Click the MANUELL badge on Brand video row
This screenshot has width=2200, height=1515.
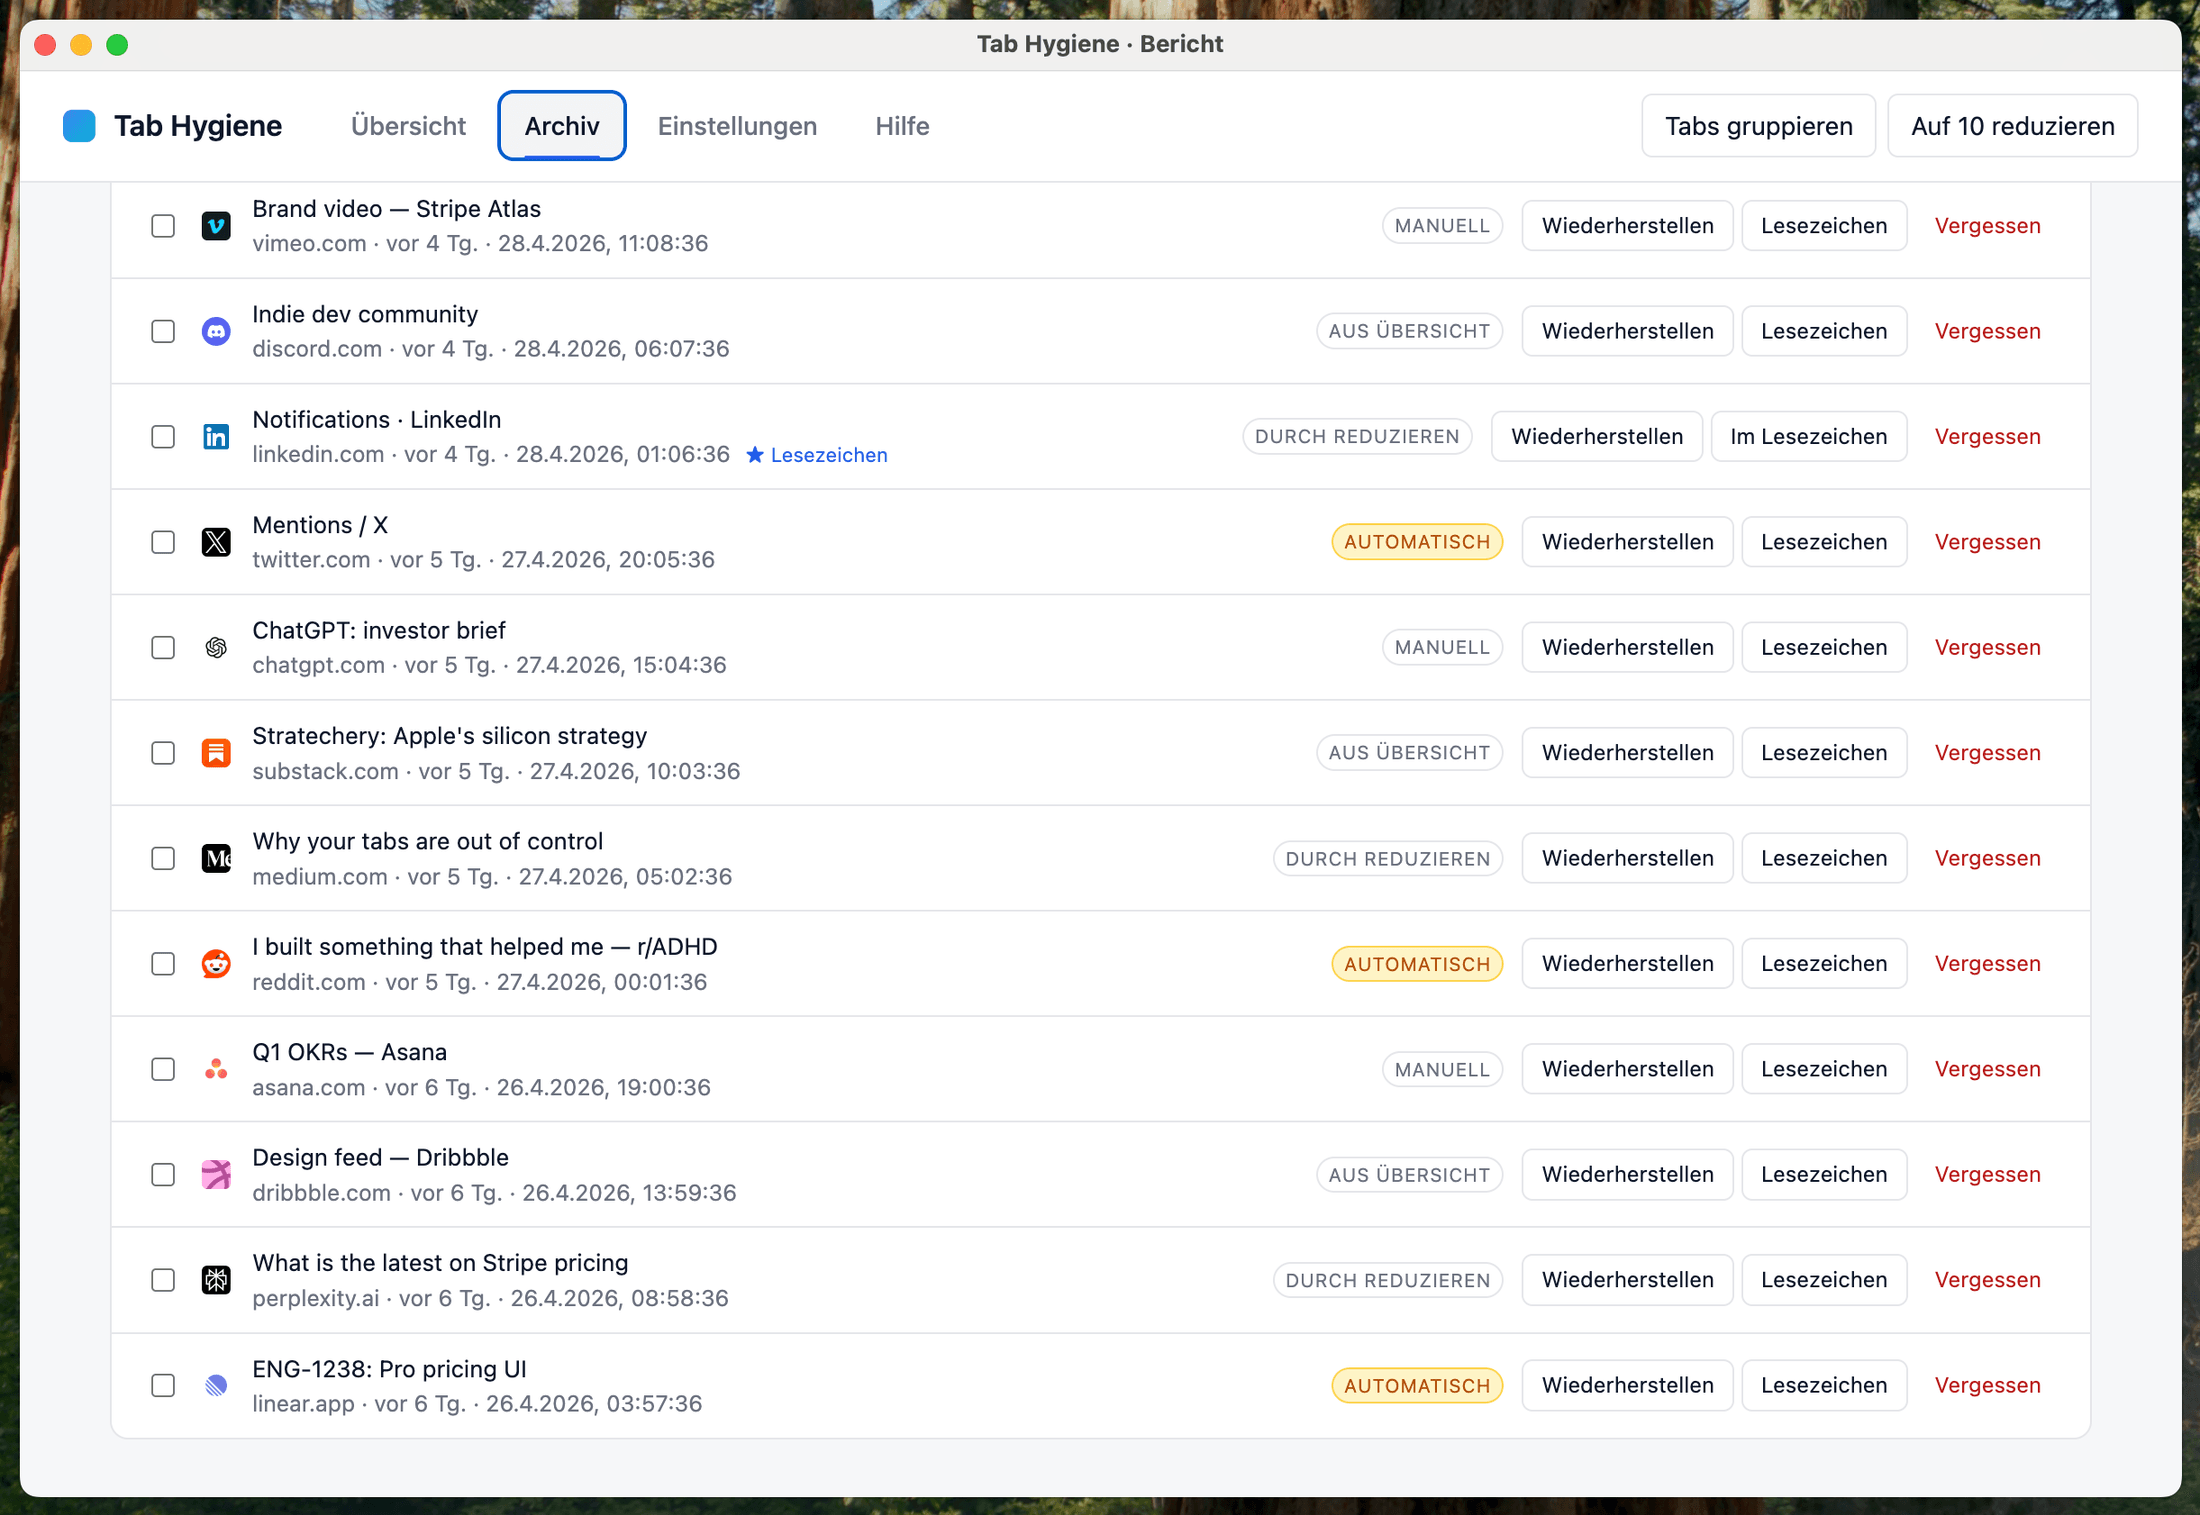click(x=1442, y=226)
